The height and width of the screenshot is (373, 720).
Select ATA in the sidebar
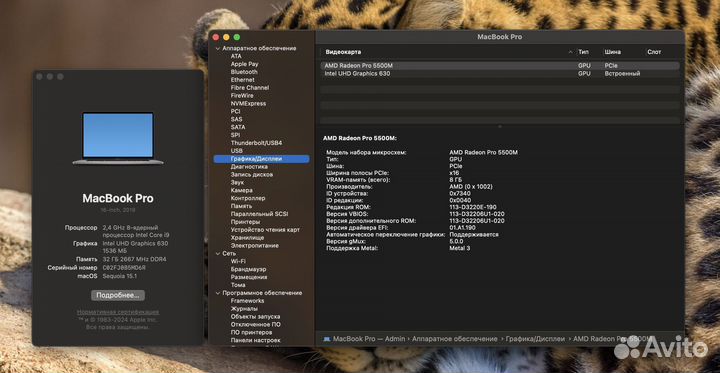236,56
